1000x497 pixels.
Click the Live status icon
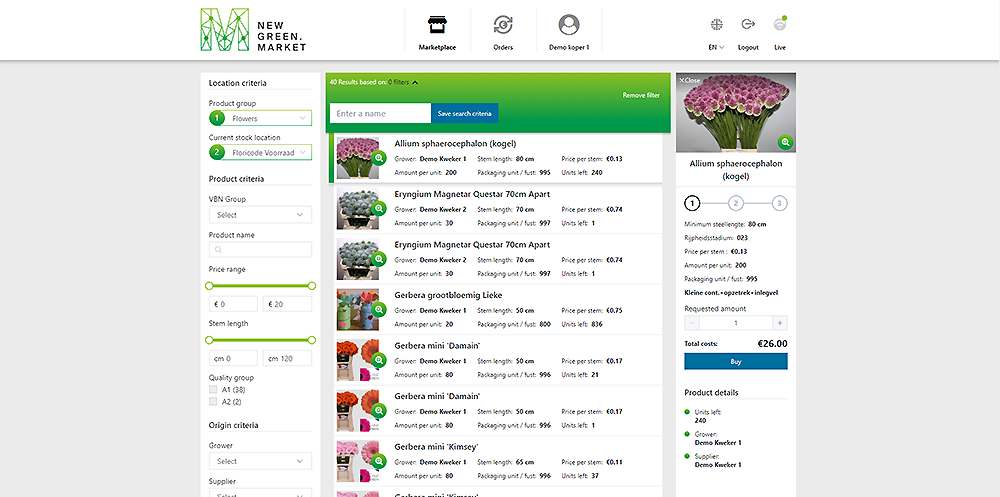[x=780, y=24]
